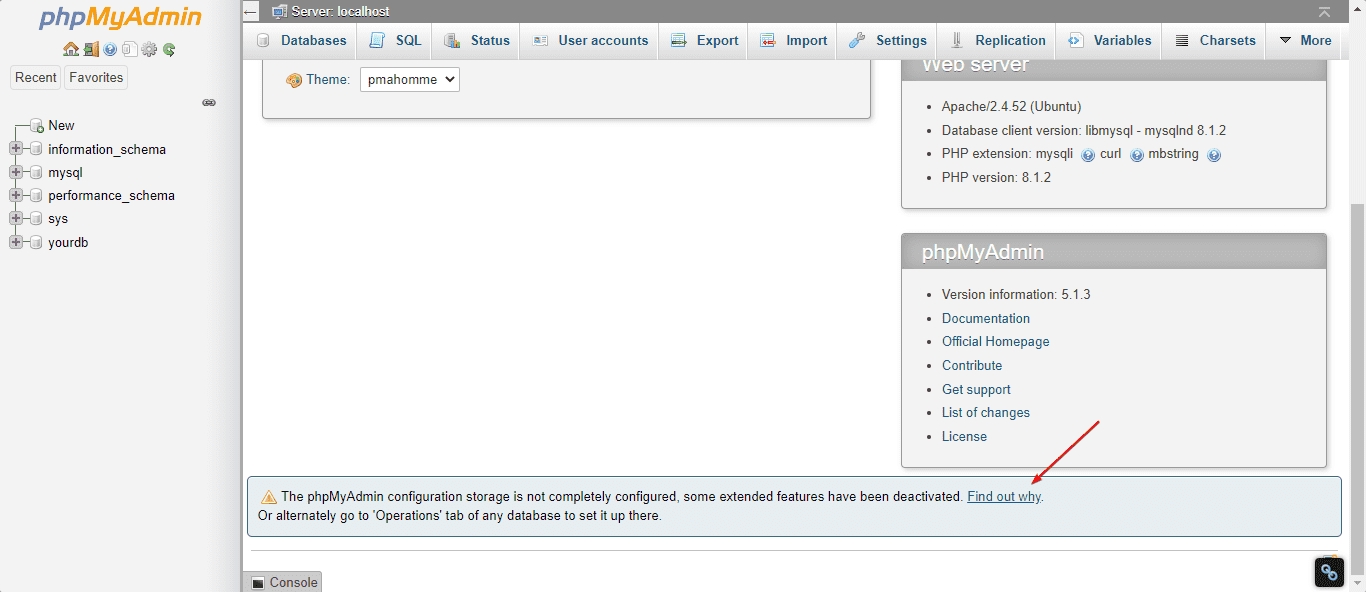The image size is (1366, 592).
Task: Open the Official Homepage link
Action: [x=995, y=342]
